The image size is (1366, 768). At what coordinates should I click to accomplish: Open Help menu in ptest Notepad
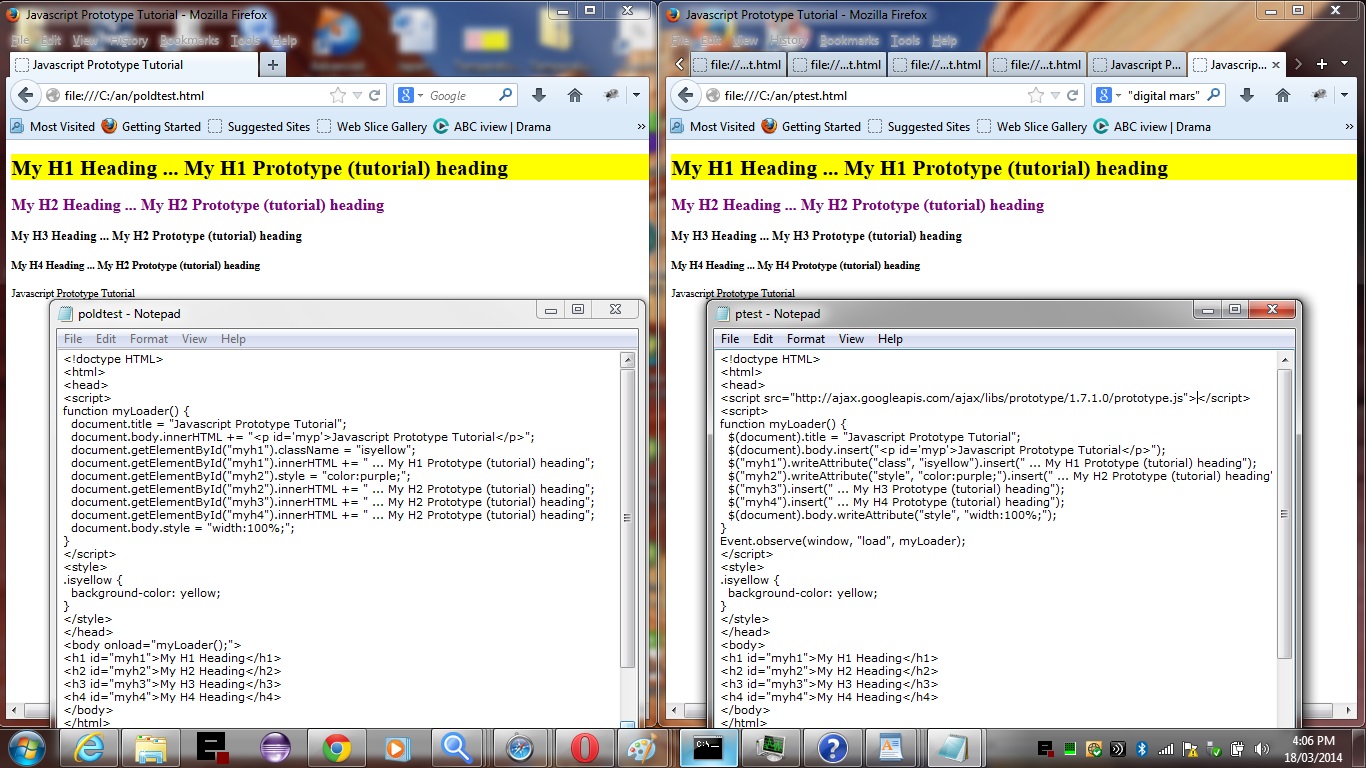(890, 339)
